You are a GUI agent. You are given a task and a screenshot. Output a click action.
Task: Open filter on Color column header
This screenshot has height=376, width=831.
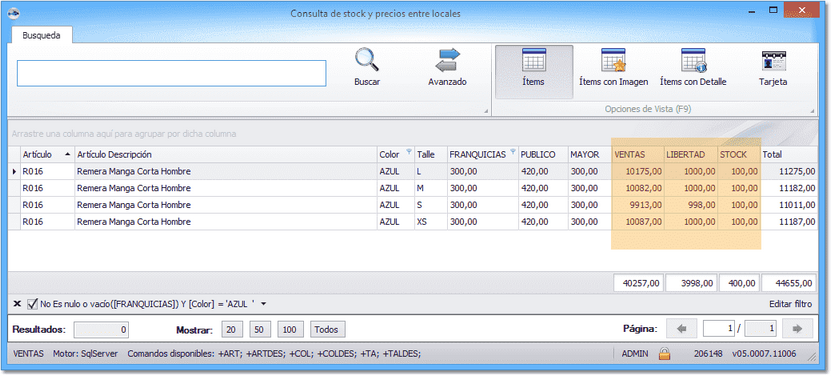click(x=409, y=152)
